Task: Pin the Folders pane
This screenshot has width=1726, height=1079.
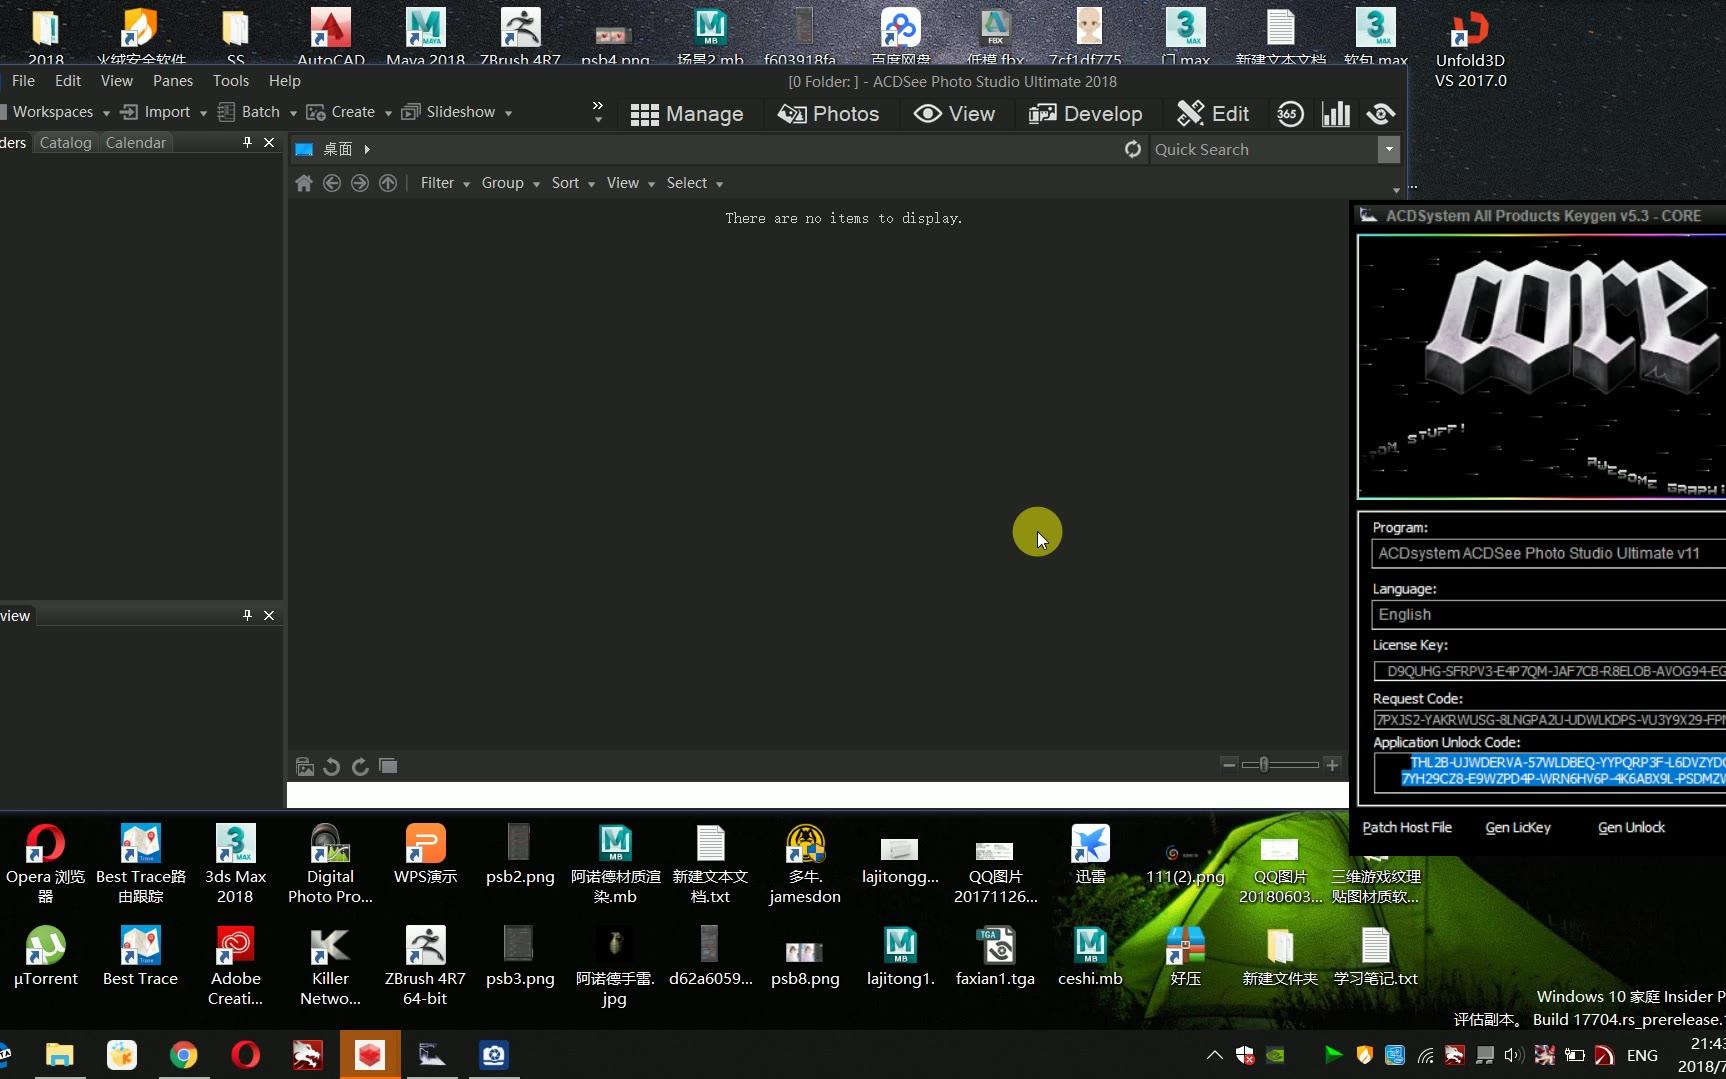Action: pos(247,143)
